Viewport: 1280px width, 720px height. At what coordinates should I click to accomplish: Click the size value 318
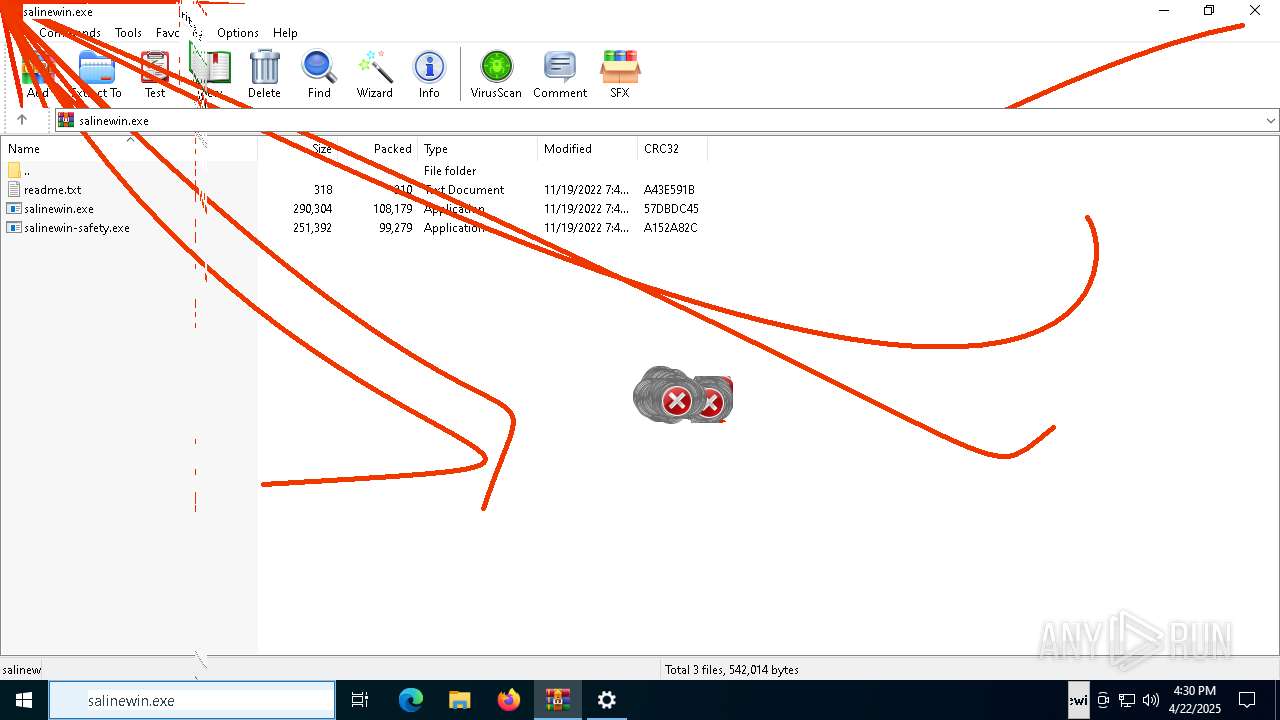pyautogui.click(x=323, y=190)
